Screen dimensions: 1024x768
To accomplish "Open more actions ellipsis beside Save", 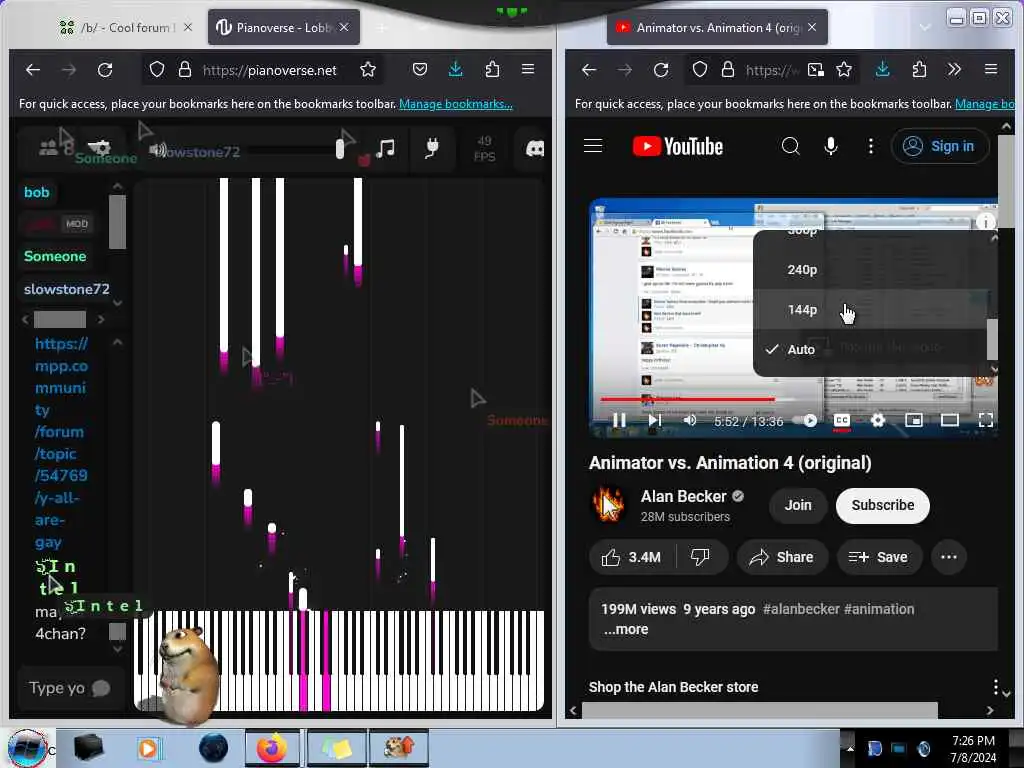I will coord(949,557).
